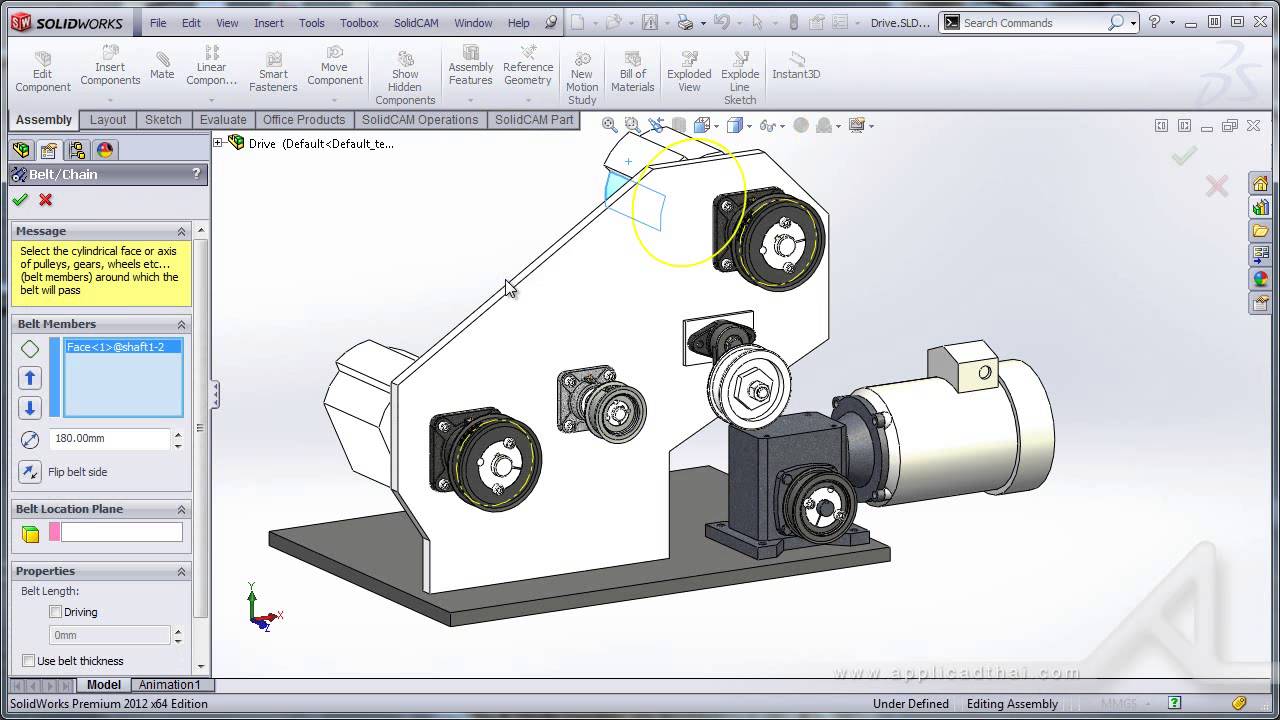The image size is (1280, 720).
Task: Open the Mate tool
Action: coord(161,65)
